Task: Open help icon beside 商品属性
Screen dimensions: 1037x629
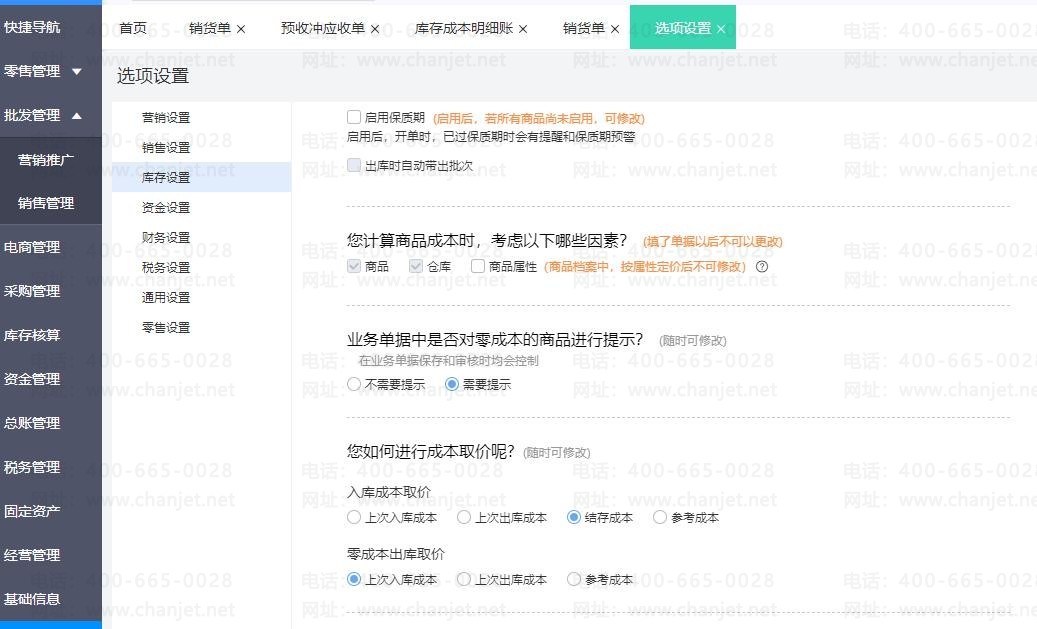Action: click(x=762, y=267)
